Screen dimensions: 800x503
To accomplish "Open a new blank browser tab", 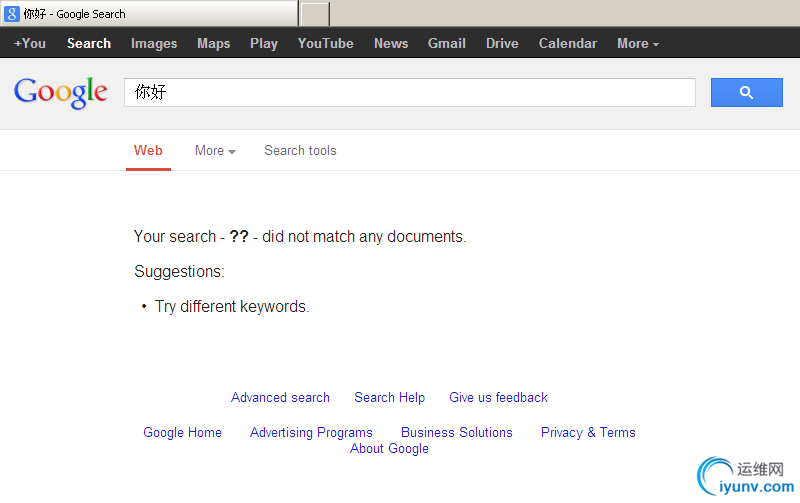I will click(x=315, y=13).
